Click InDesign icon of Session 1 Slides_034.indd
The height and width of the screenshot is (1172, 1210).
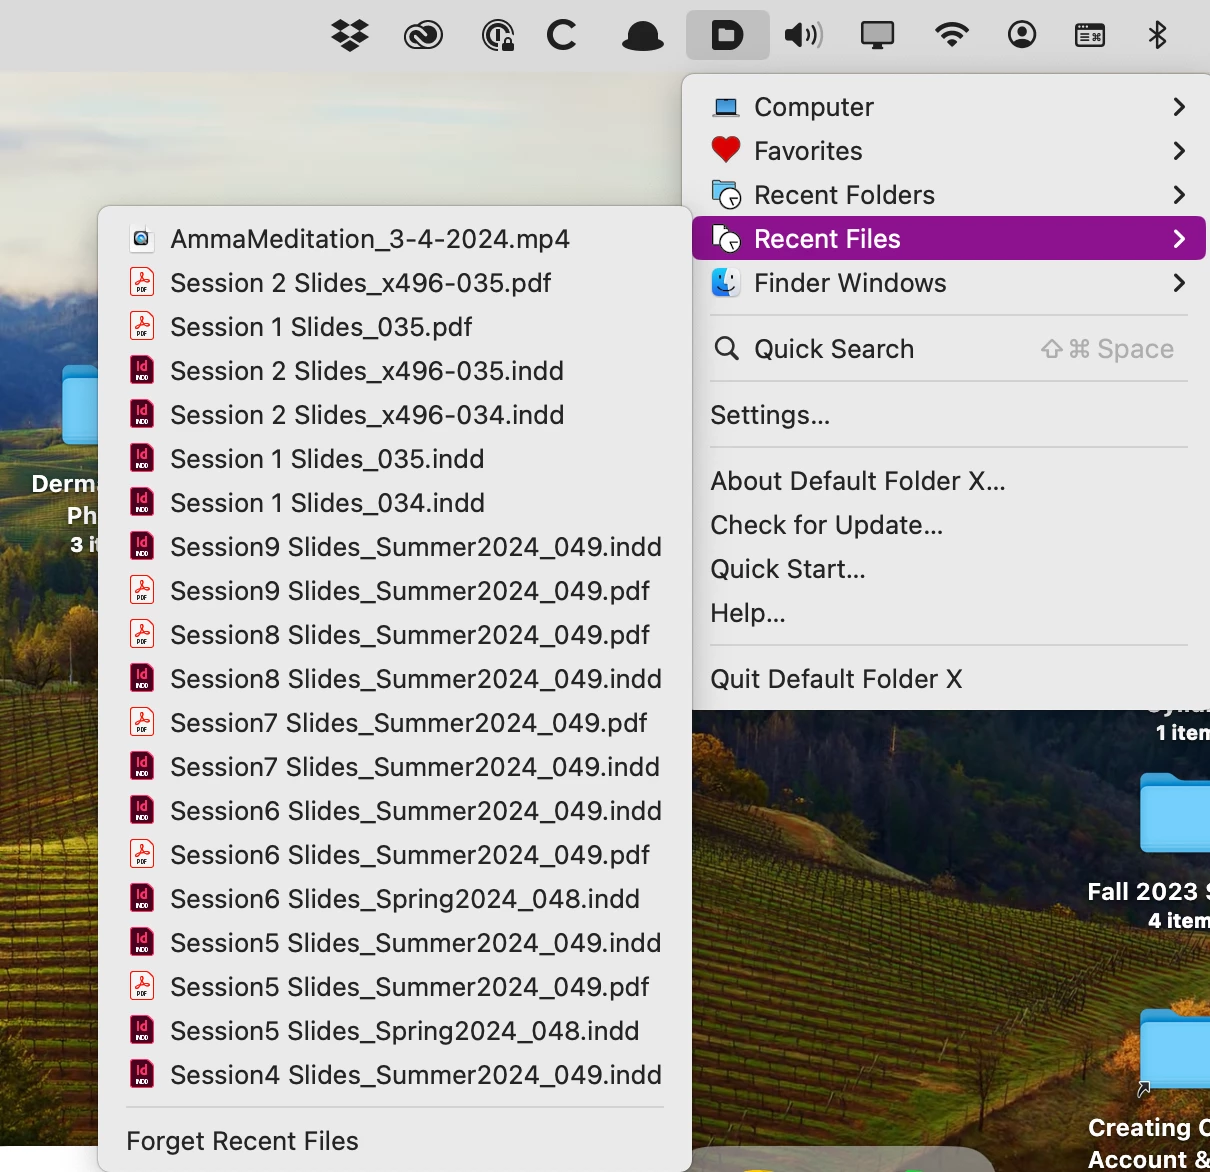click(142, 503)
